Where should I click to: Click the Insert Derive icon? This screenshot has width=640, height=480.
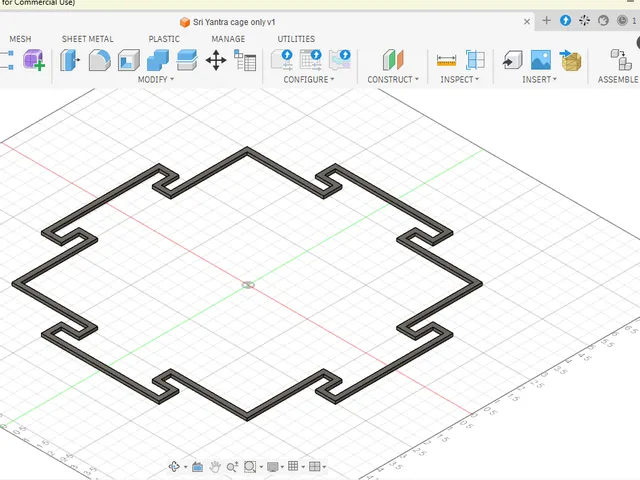click(x=513, y=60)
